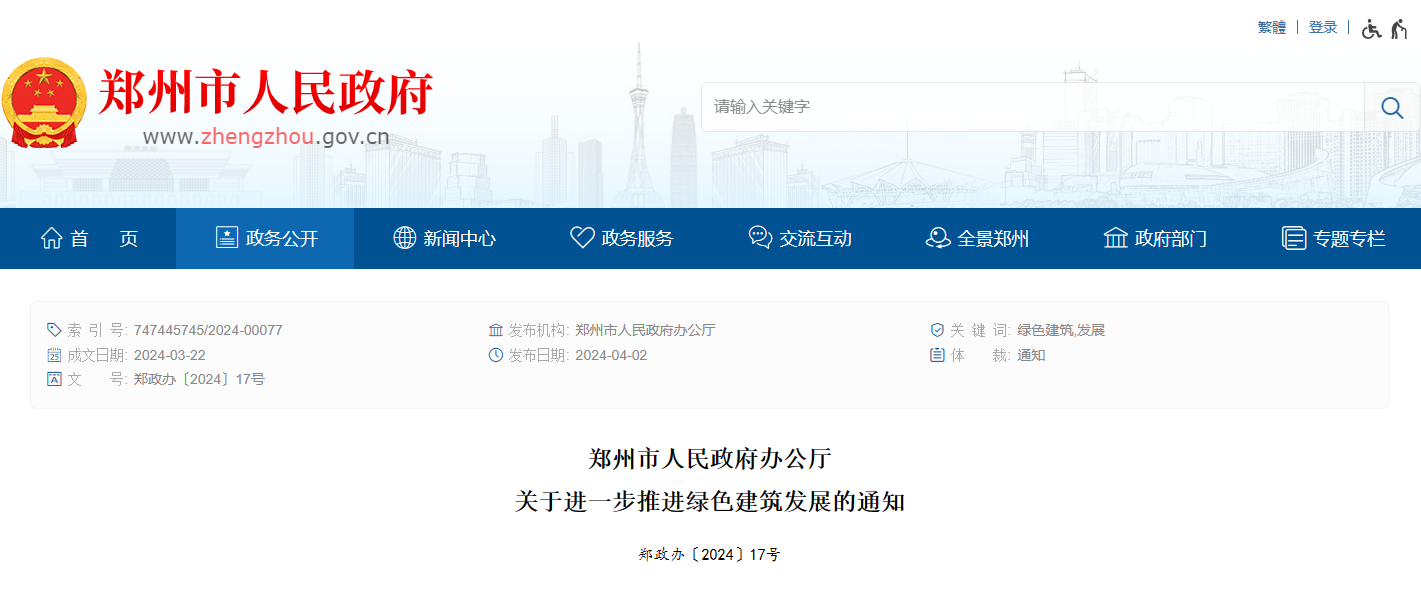Click the 登录 login link
1421x600 pixels.
(1323, 28)
